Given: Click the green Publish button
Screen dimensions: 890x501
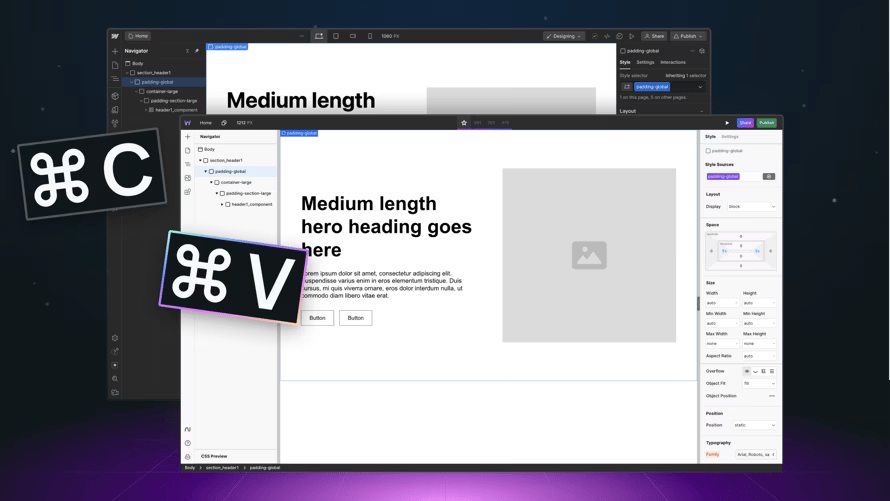Looking at the screenshot, I should [x=766, y=123].
